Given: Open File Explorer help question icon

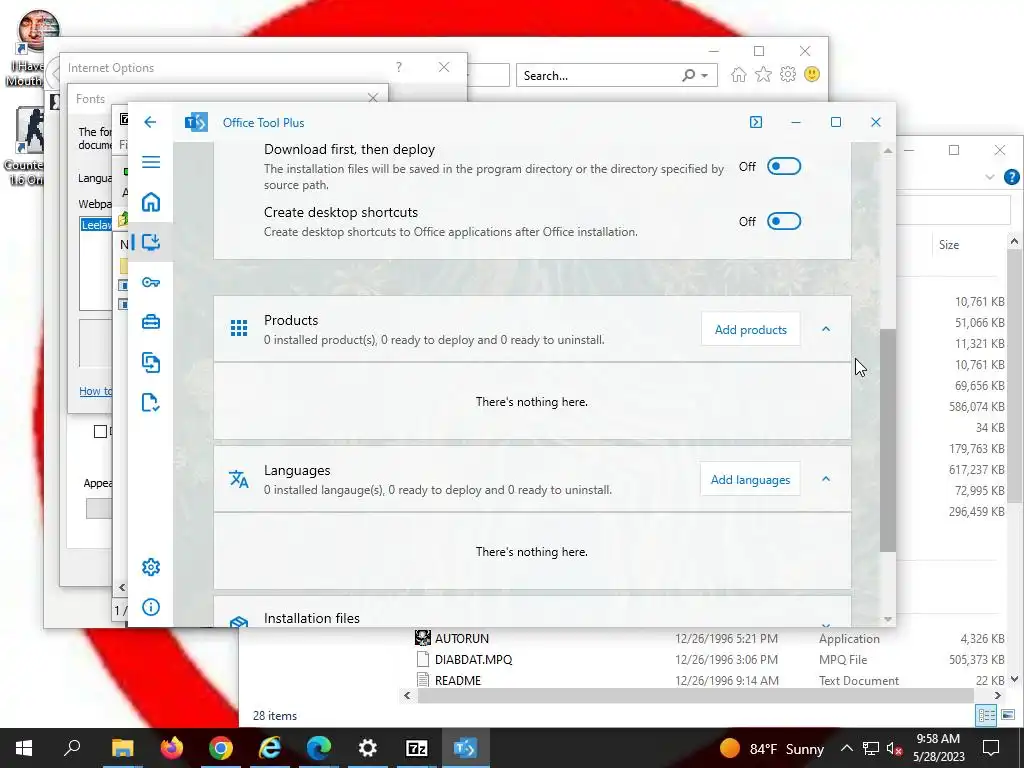Looking at the screenshot, I should [1012, 177].
